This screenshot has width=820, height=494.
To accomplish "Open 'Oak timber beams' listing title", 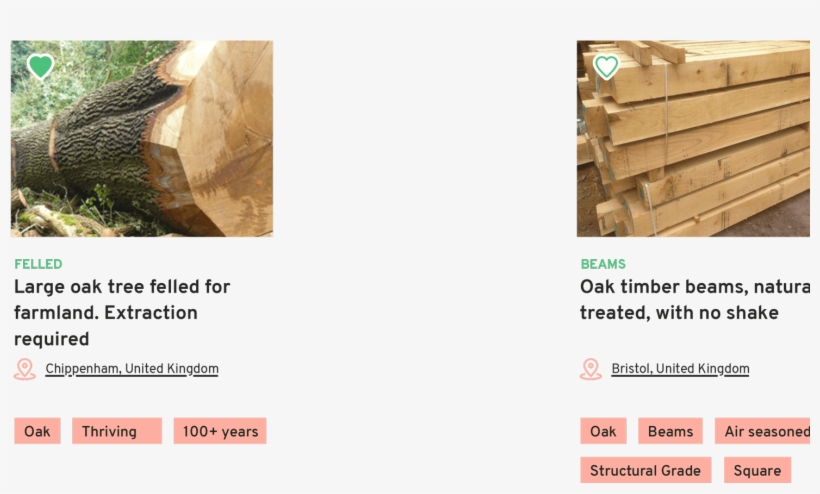I will click(694, 299).
